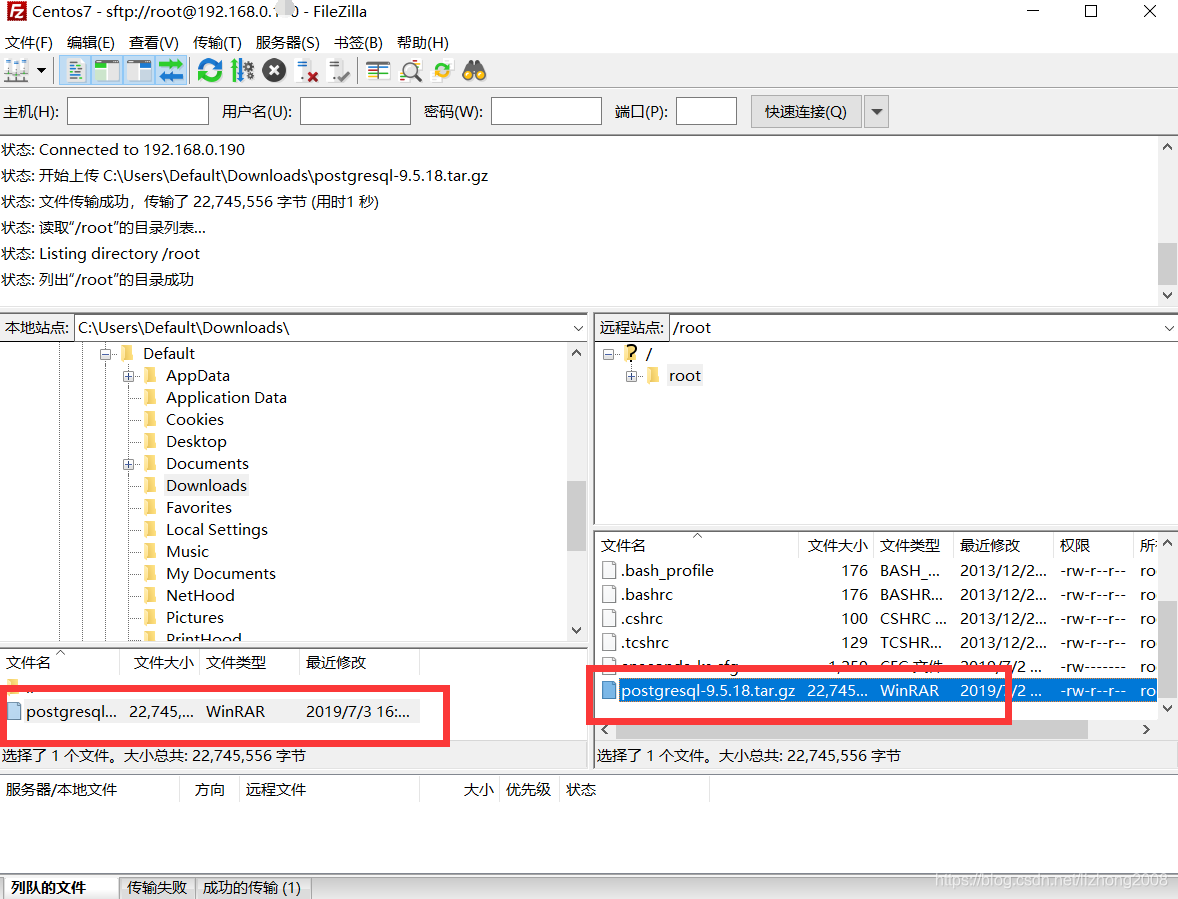Select the Application Data folder
Image resolution: width=1178 pixels, height=899 pixels.
coord(226,398)
